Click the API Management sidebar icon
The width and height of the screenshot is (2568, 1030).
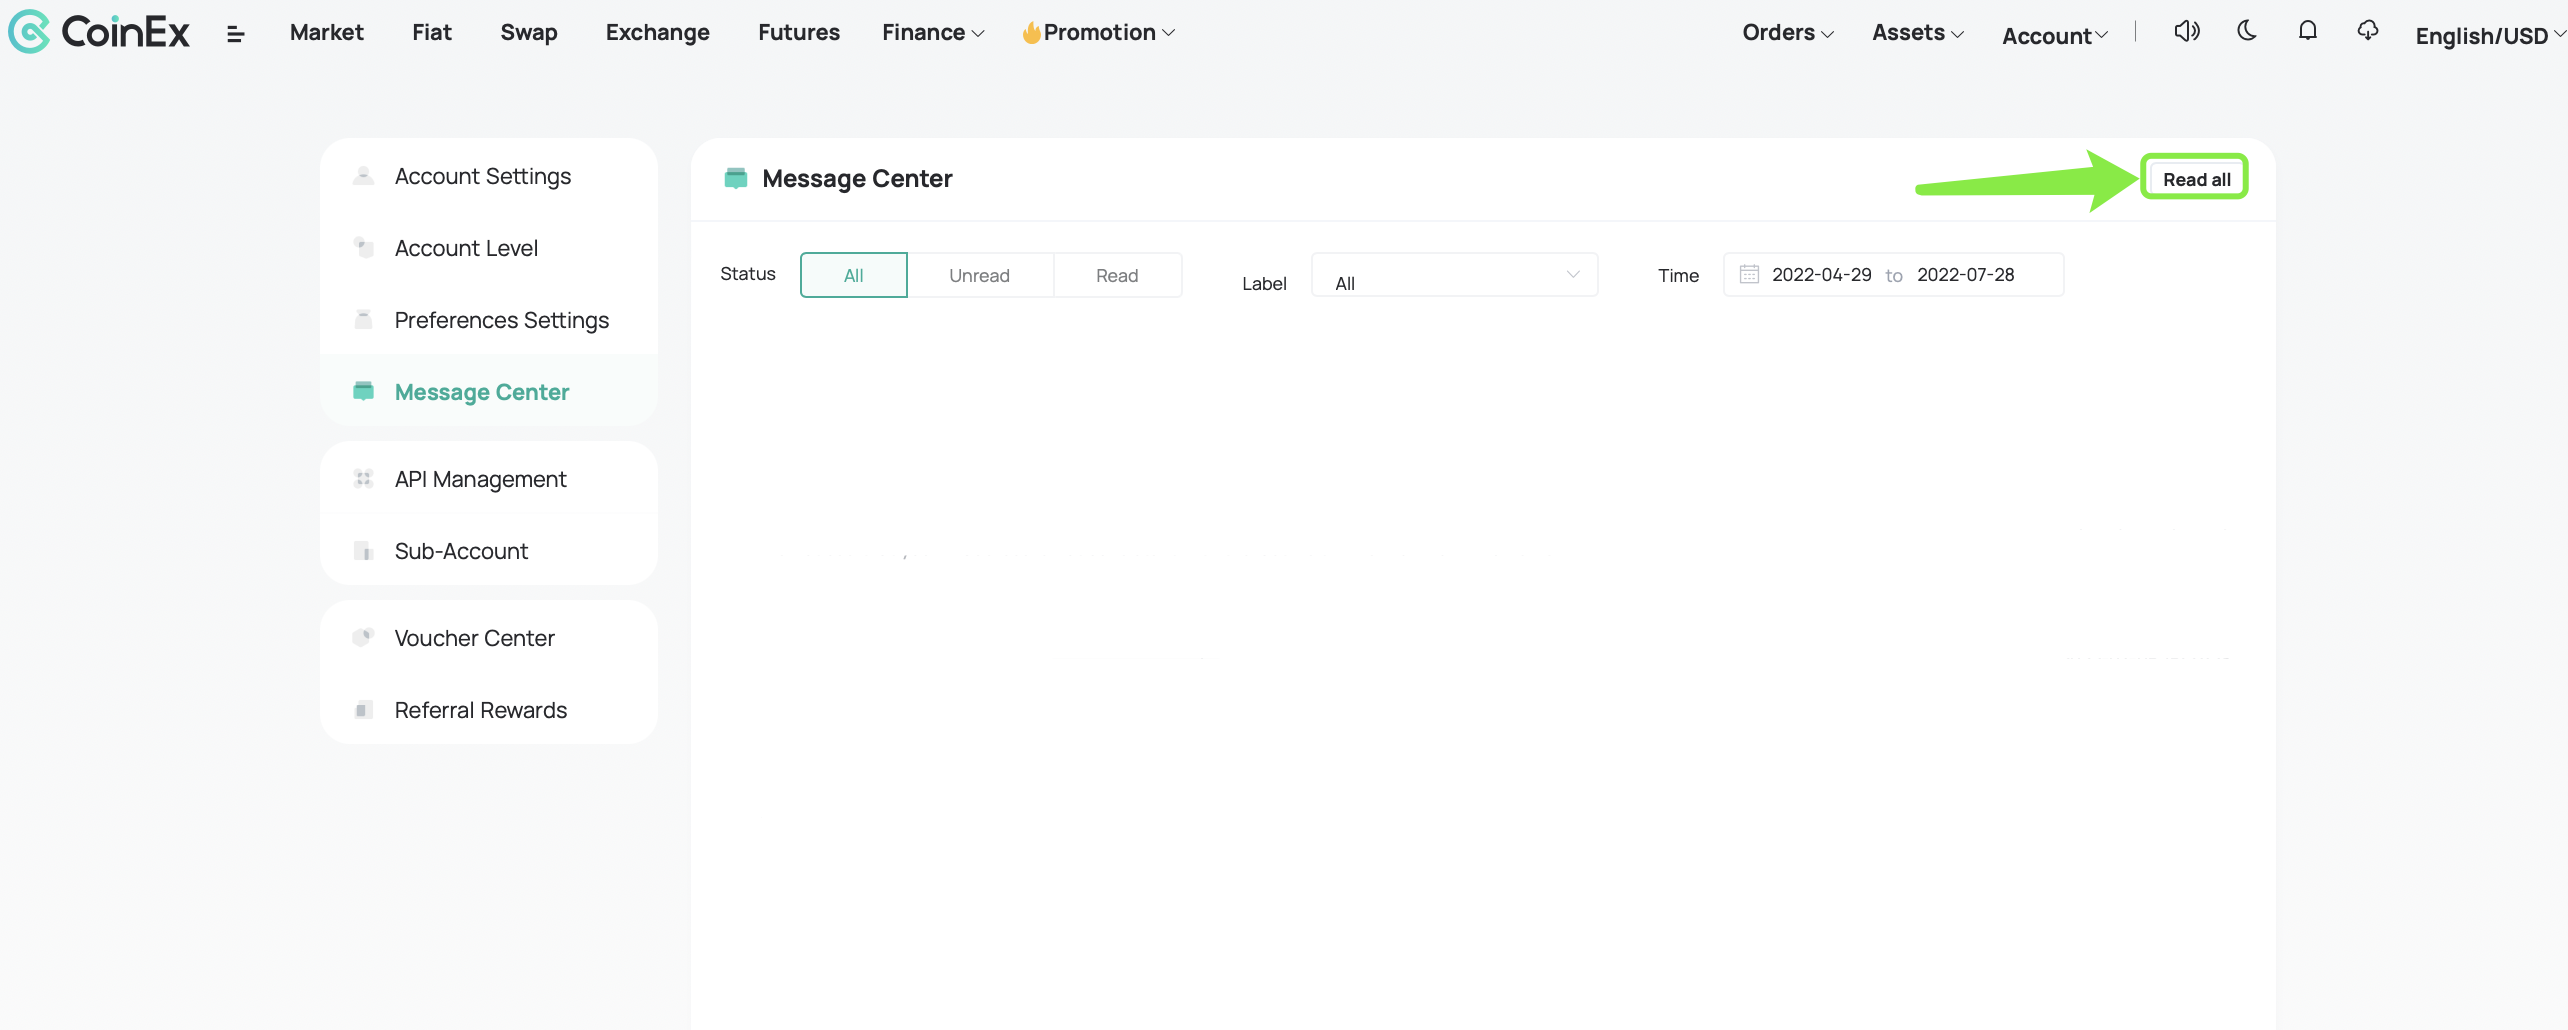tap(364, 479)
